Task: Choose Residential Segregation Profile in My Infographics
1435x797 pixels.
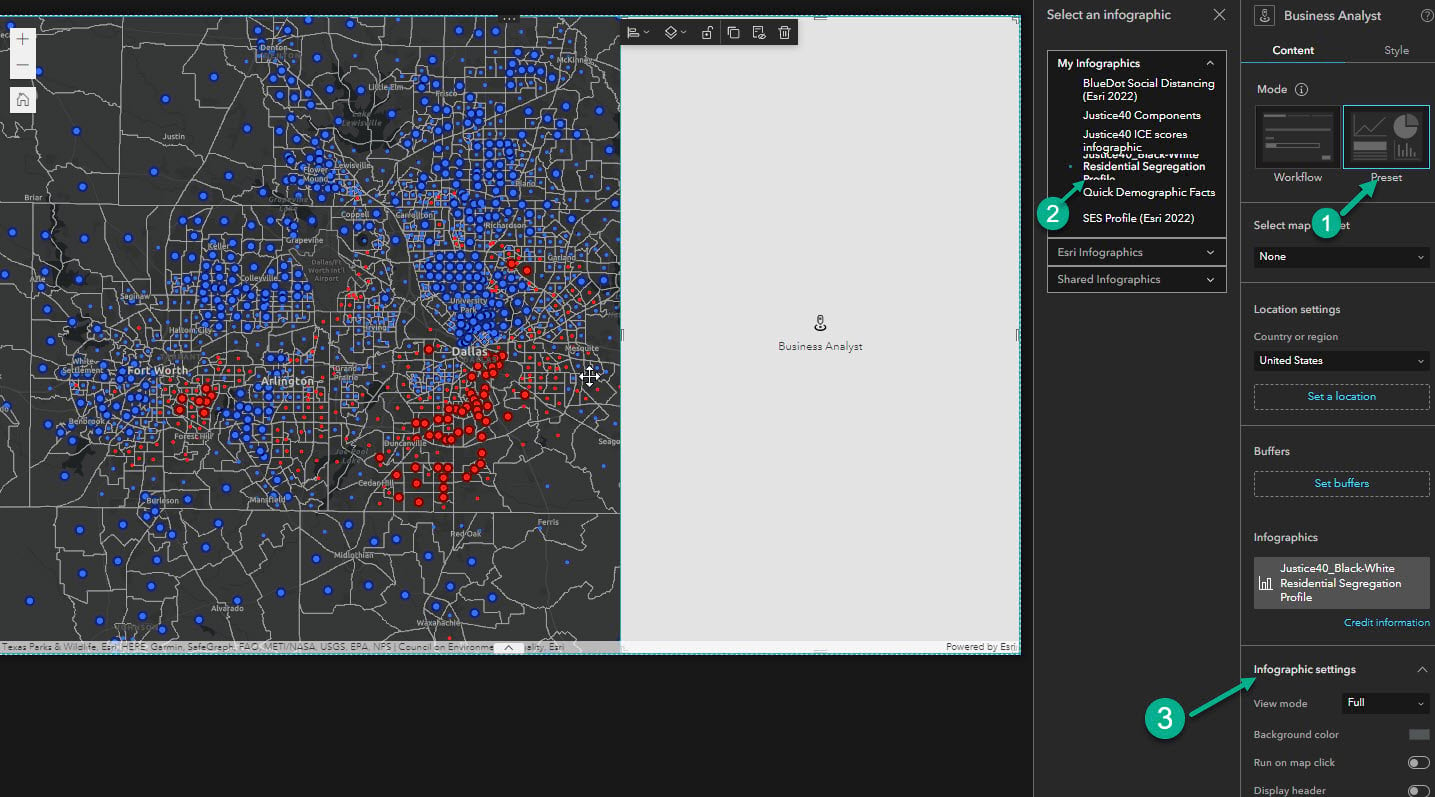Action: click(x=1143, y=167)
